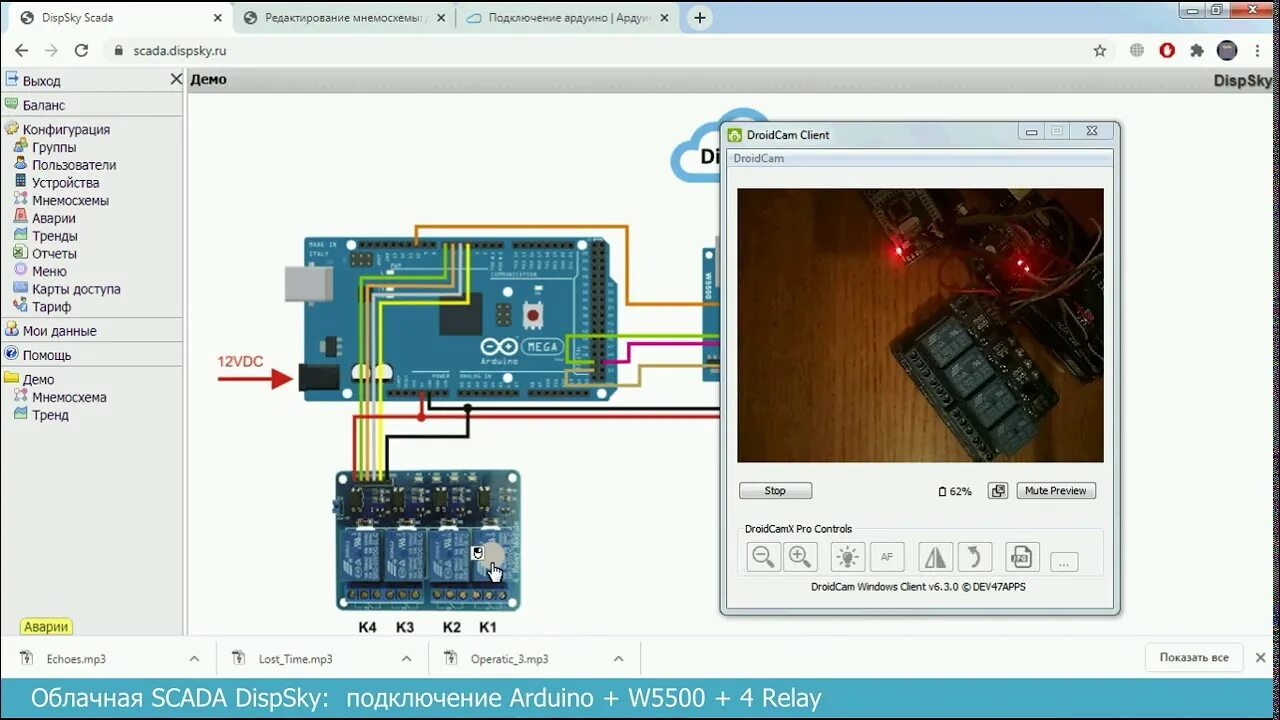Open Тренды in the configuration tree
Viewport: 1280px width, 720px height.
(x=54, y=236)
